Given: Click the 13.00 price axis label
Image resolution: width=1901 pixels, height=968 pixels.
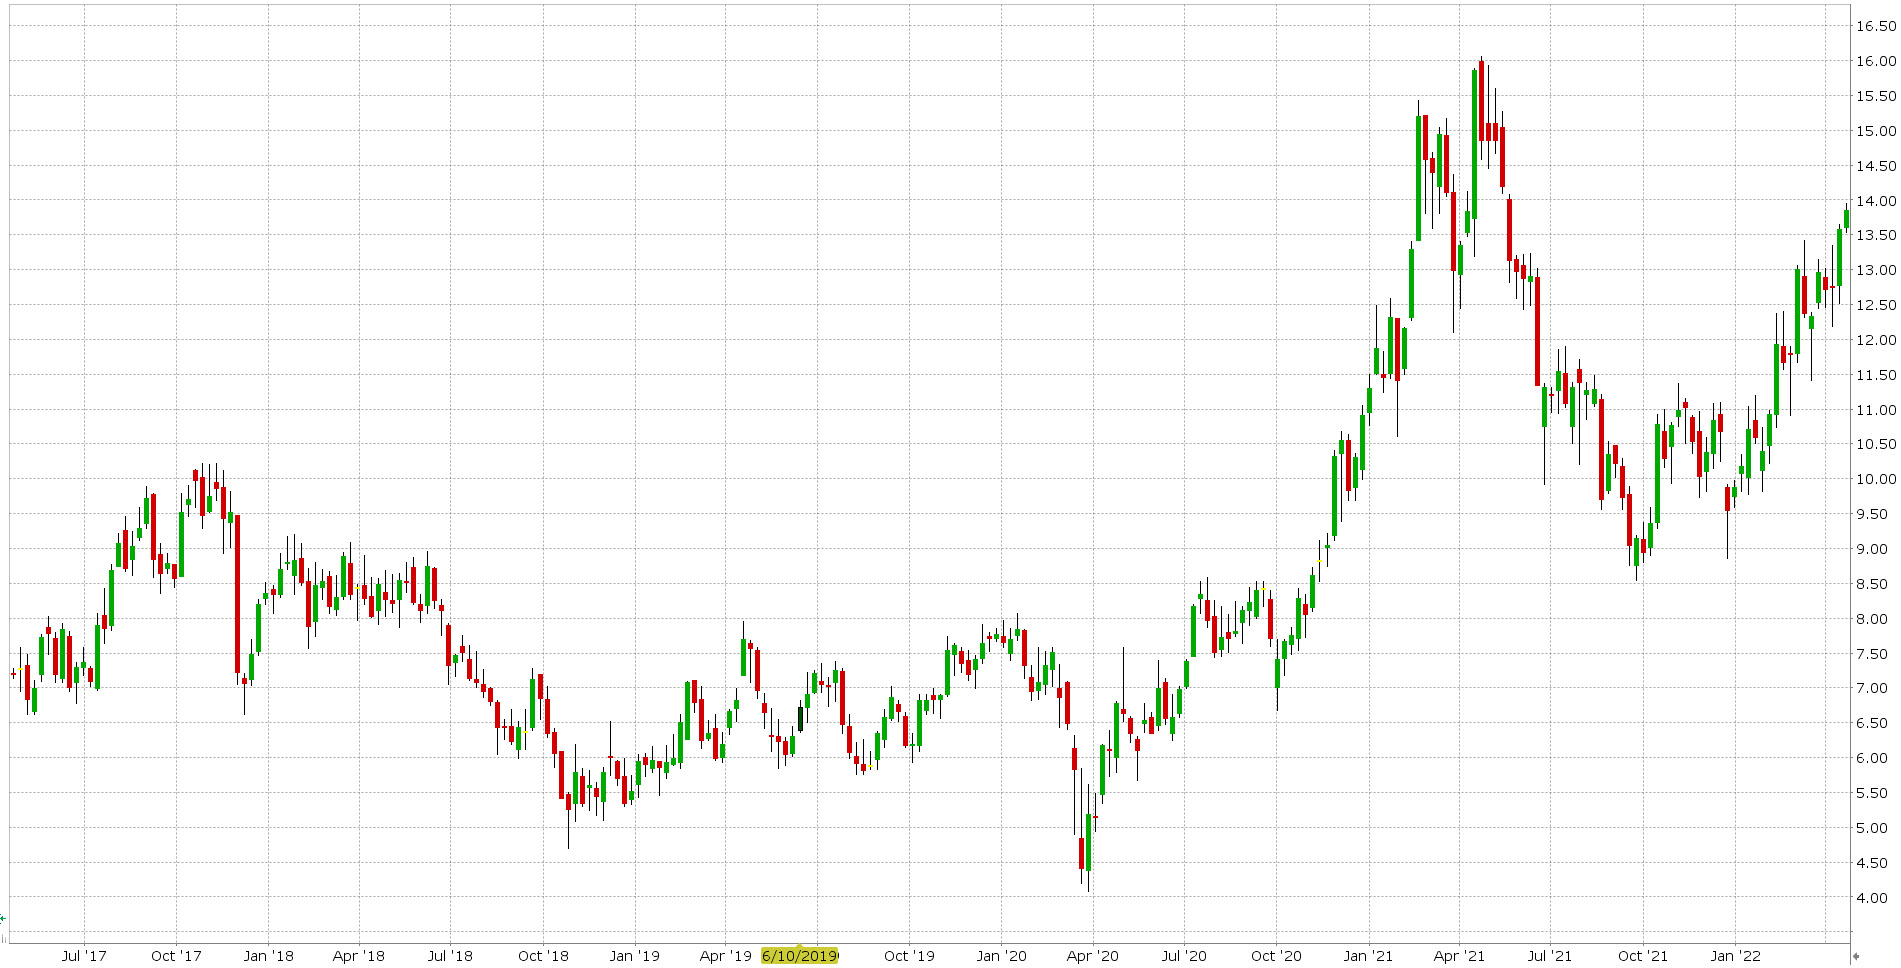Looking at the screenshot, I should 1876,270.
